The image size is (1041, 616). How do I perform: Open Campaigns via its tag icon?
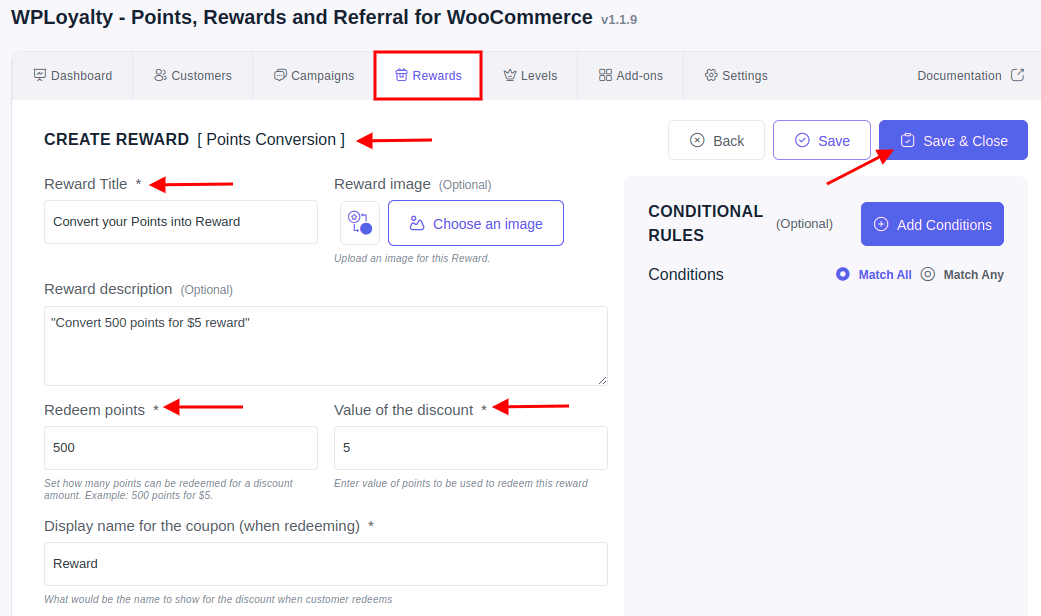(281, 75)
